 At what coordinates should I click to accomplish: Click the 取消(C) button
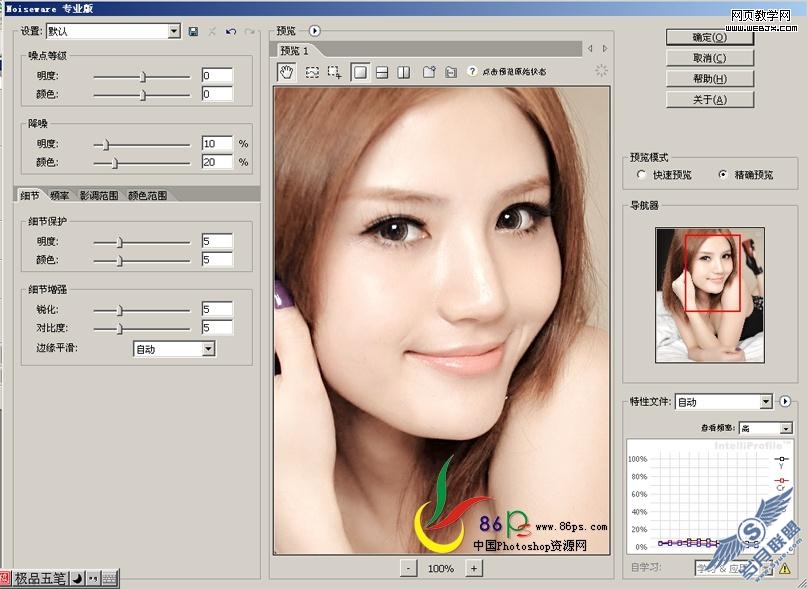tap(710, 58)
